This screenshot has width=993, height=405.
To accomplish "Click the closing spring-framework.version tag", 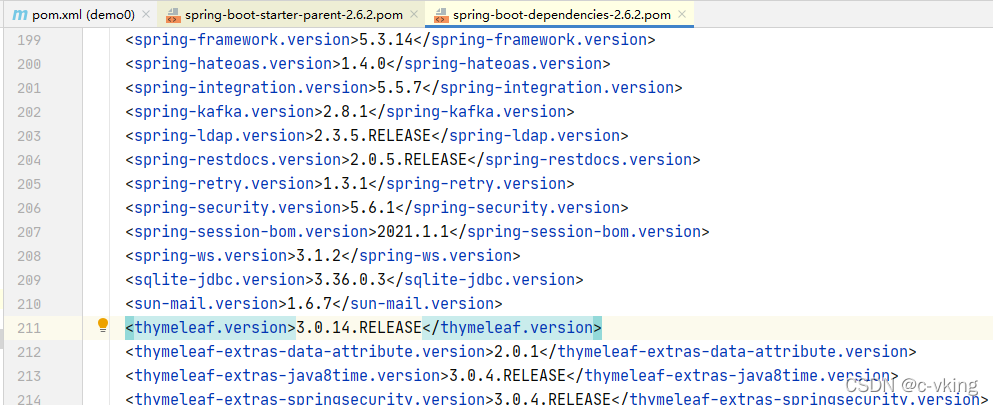I will pos(534,40).
